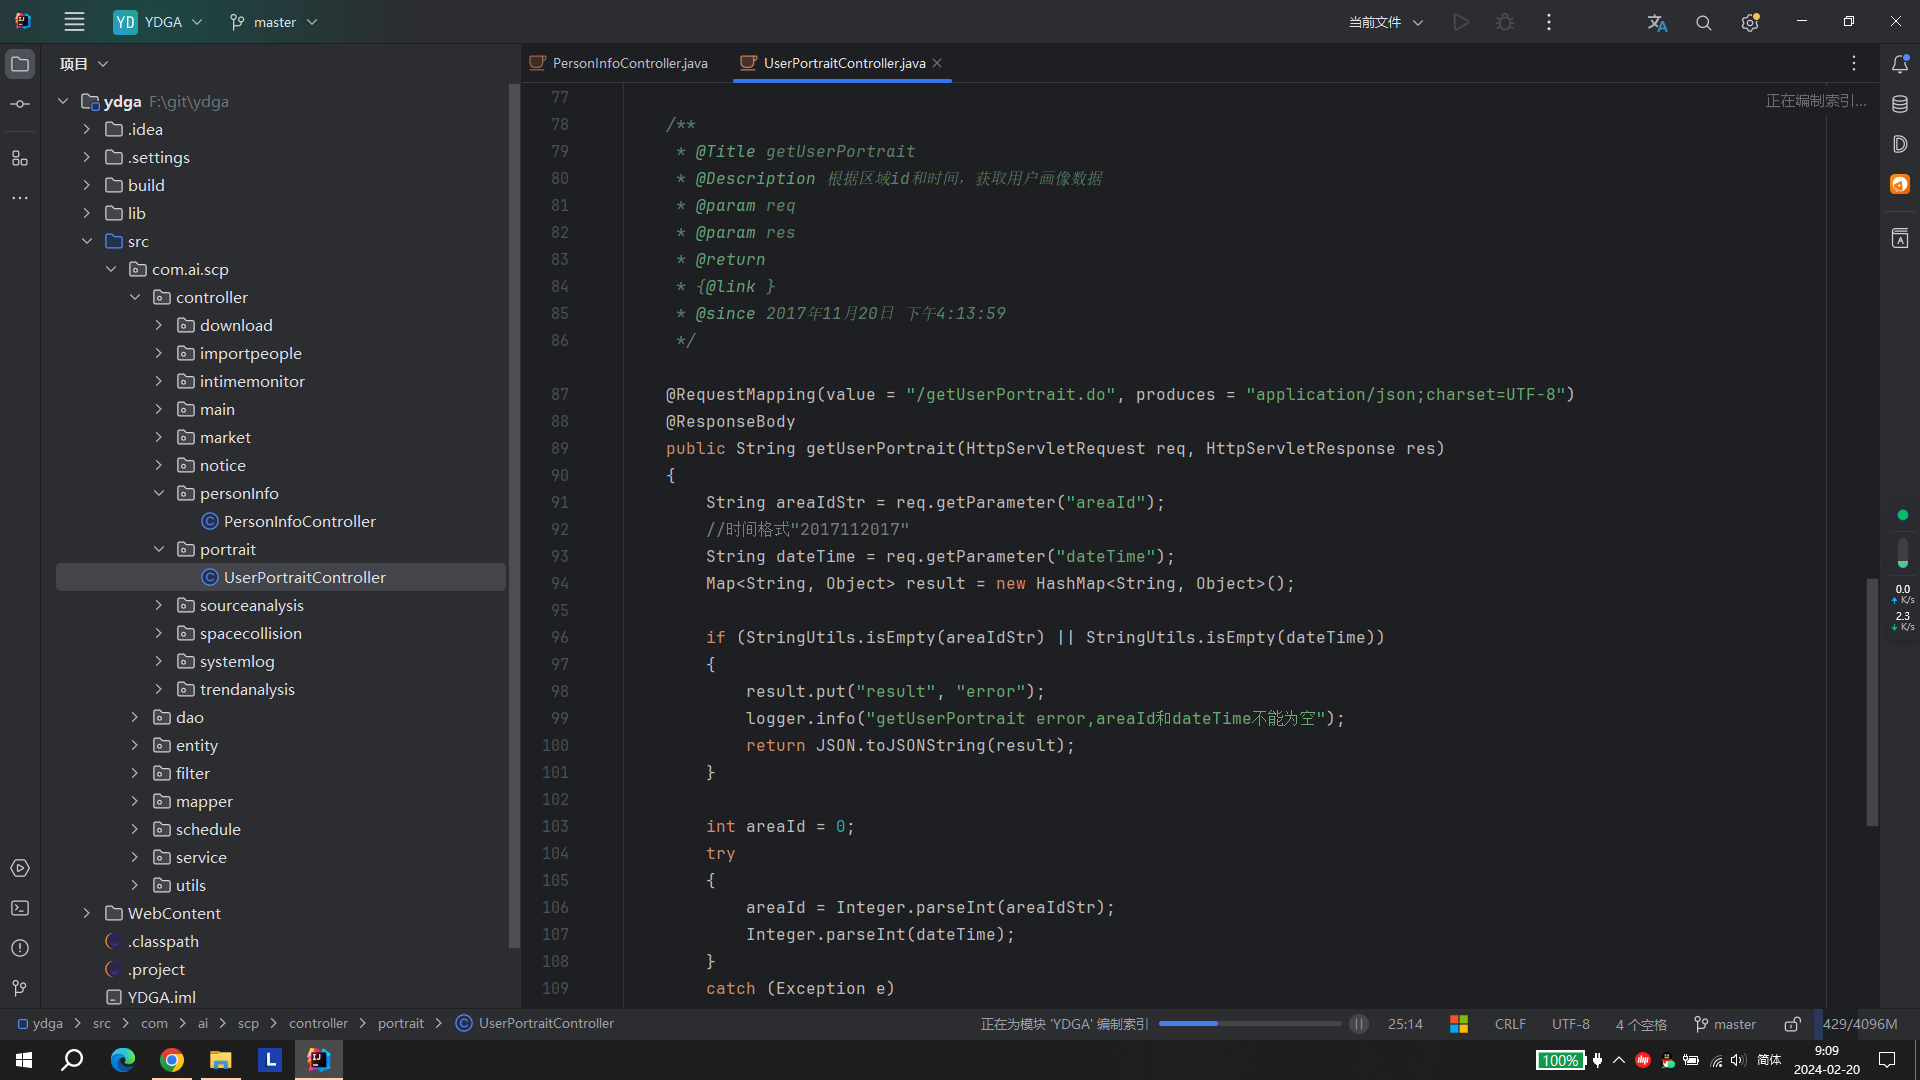The height and width of the screenshot is (1080, 1920).
Task: Expand the .idea folder
Action: pyautogui.click(x=87, y=129)
